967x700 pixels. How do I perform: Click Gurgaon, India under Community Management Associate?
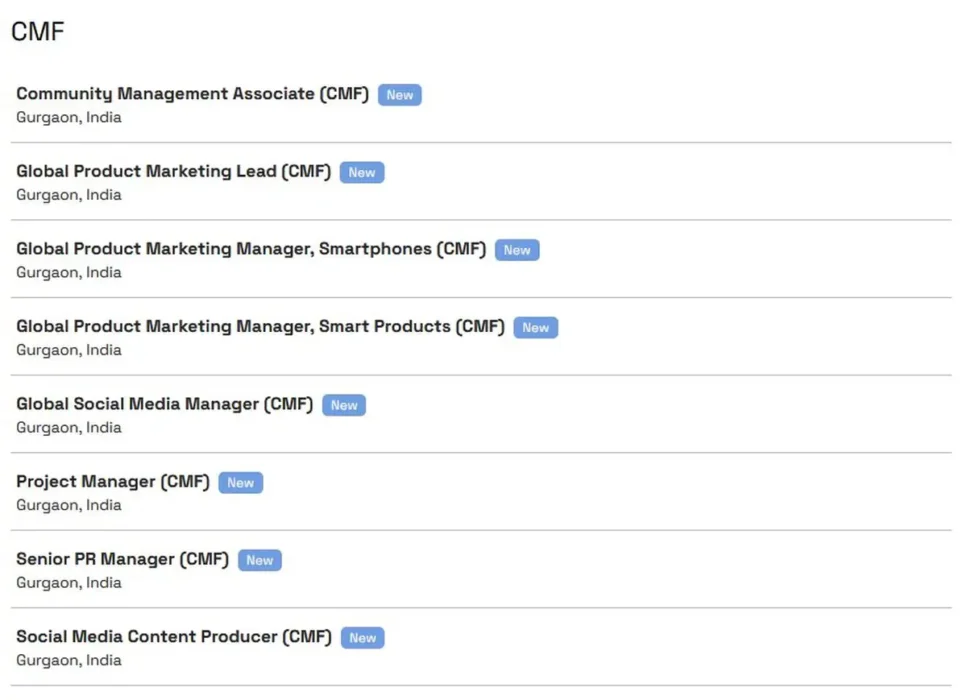tap(69, 117)
